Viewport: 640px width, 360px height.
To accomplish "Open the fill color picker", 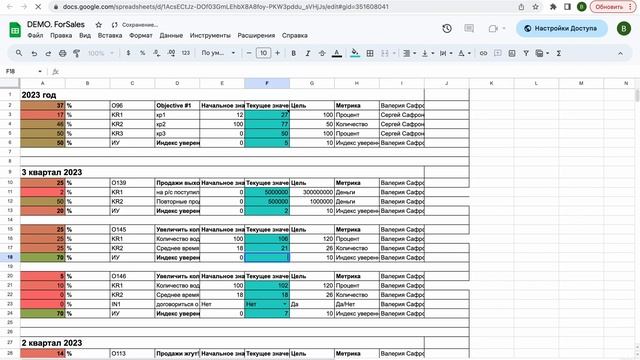I will 355,53.
